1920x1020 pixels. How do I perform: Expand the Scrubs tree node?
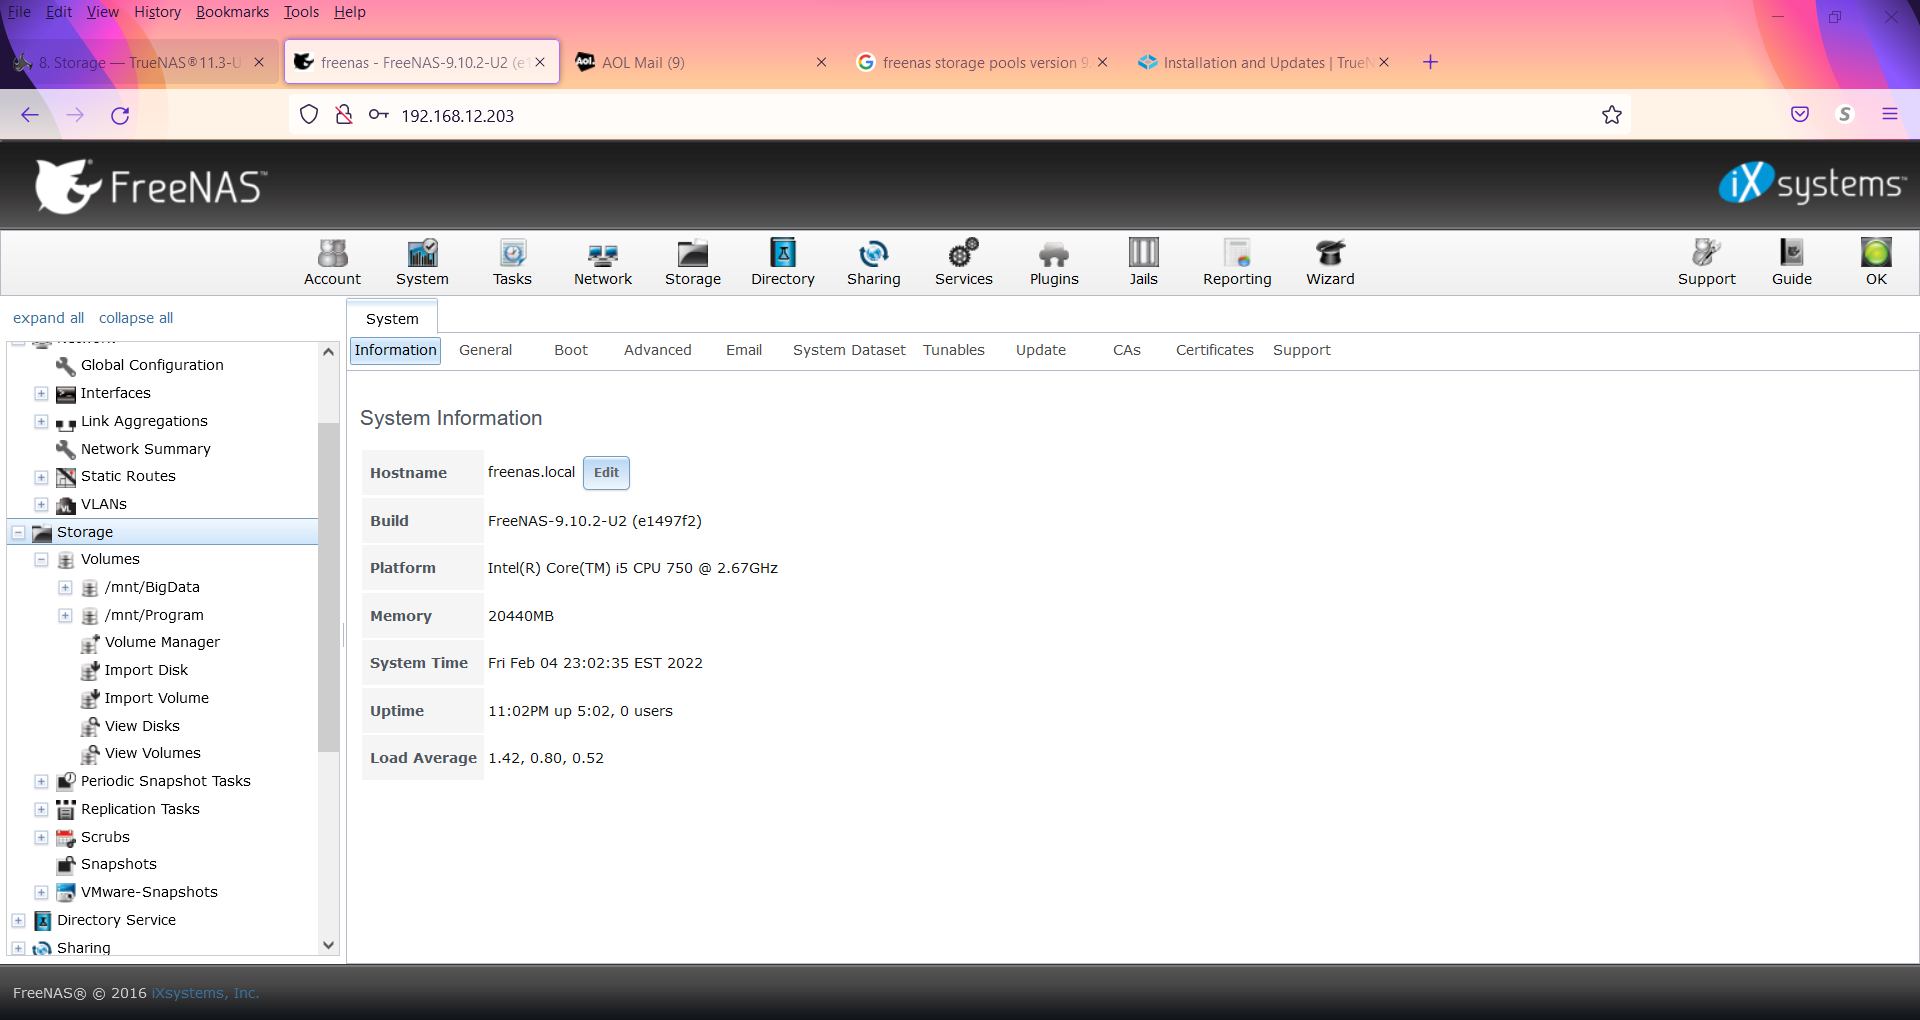(x=41, y=837)
